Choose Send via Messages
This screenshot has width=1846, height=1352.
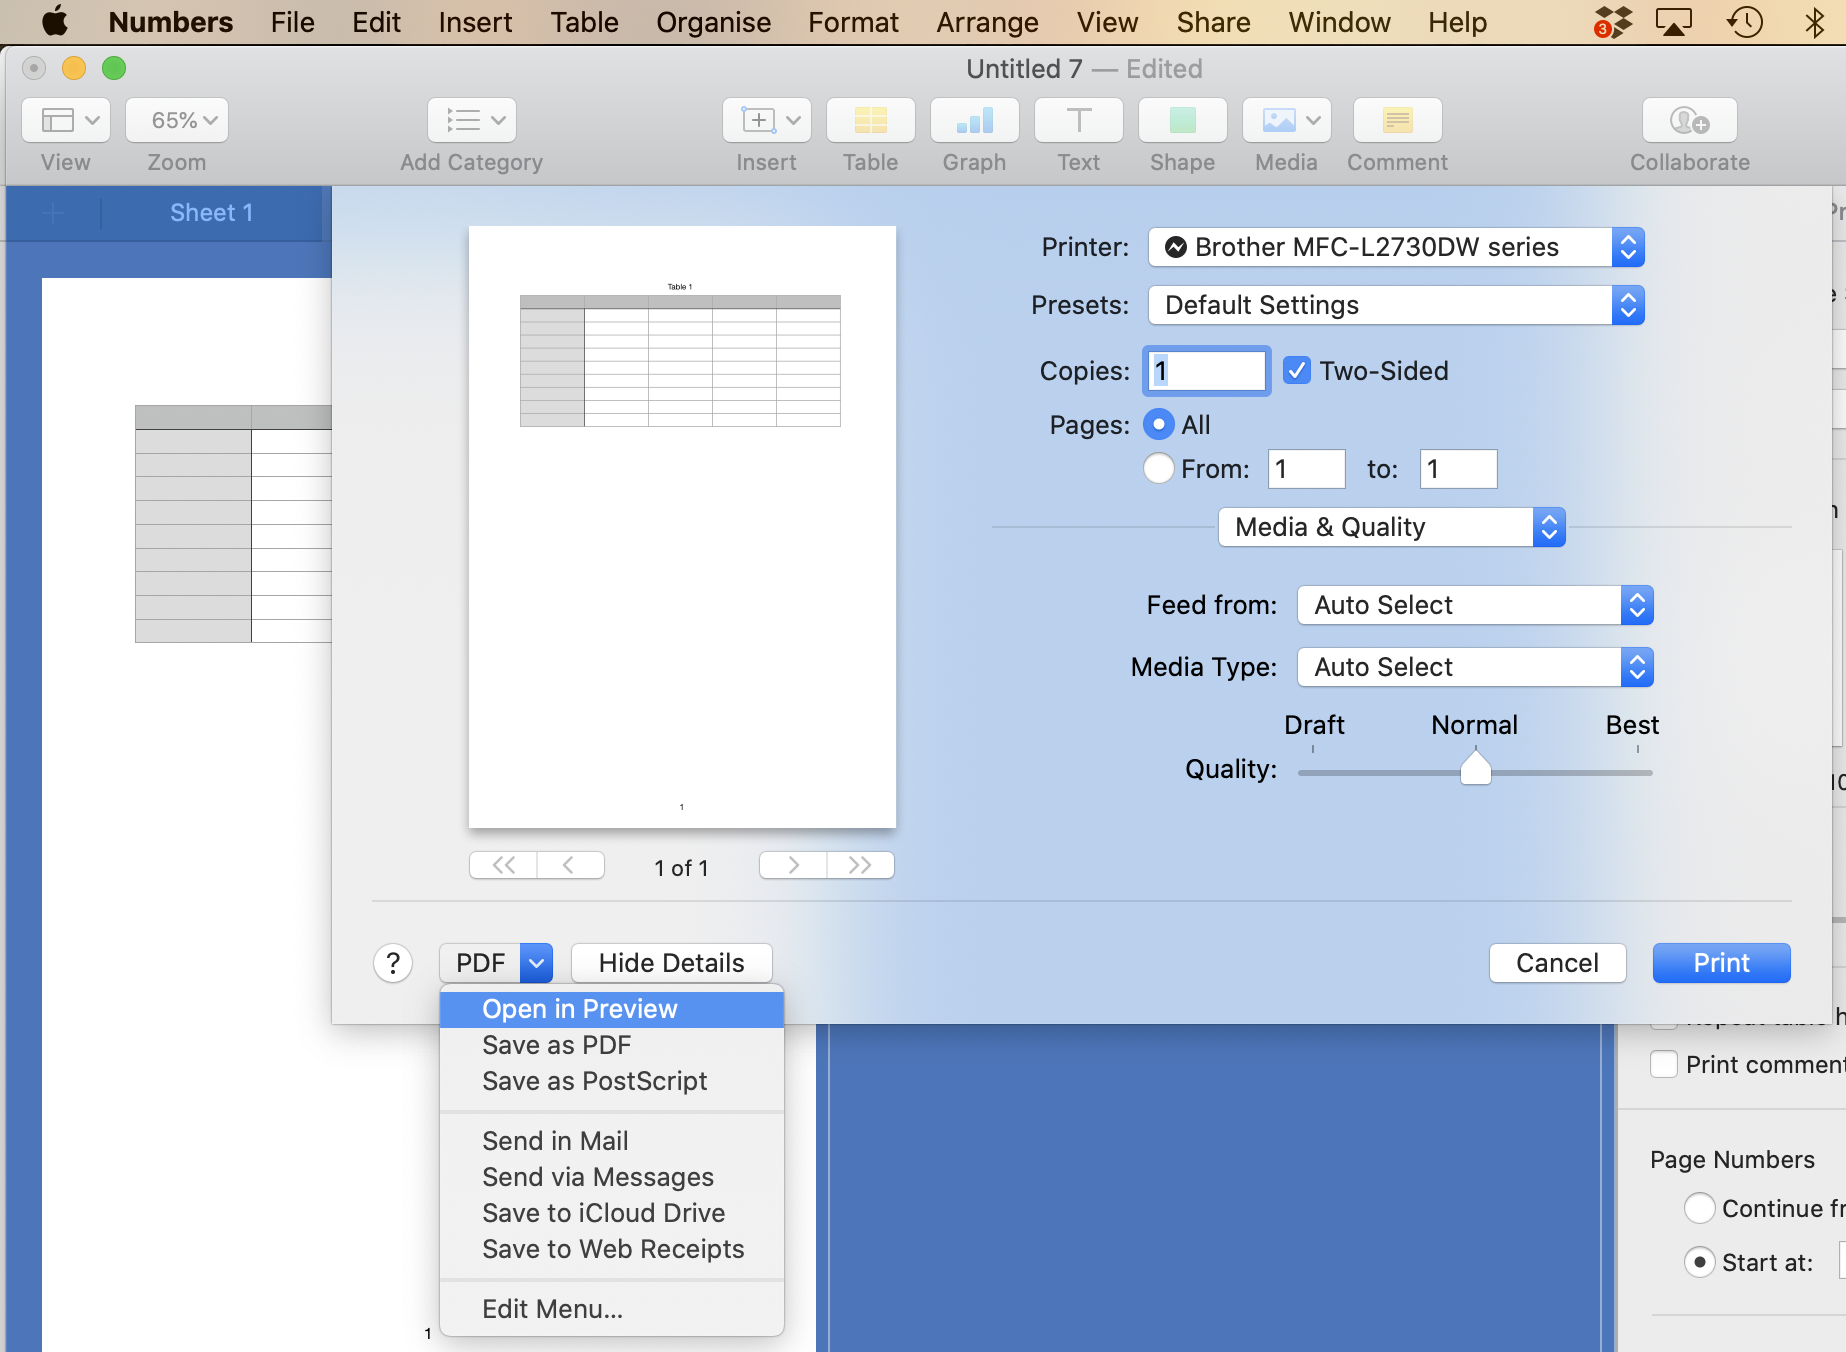click(612, 1177)
